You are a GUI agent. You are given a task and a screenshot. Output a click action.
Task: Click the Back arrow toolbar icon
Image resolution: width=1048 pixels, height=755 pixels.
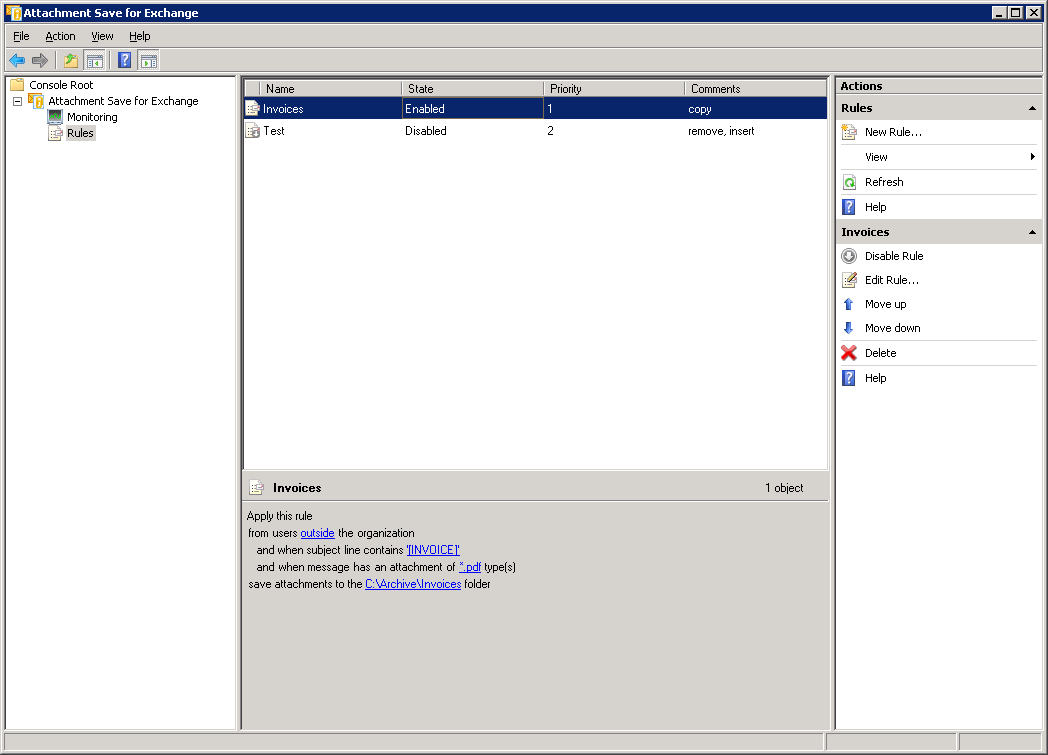(17, 60)
